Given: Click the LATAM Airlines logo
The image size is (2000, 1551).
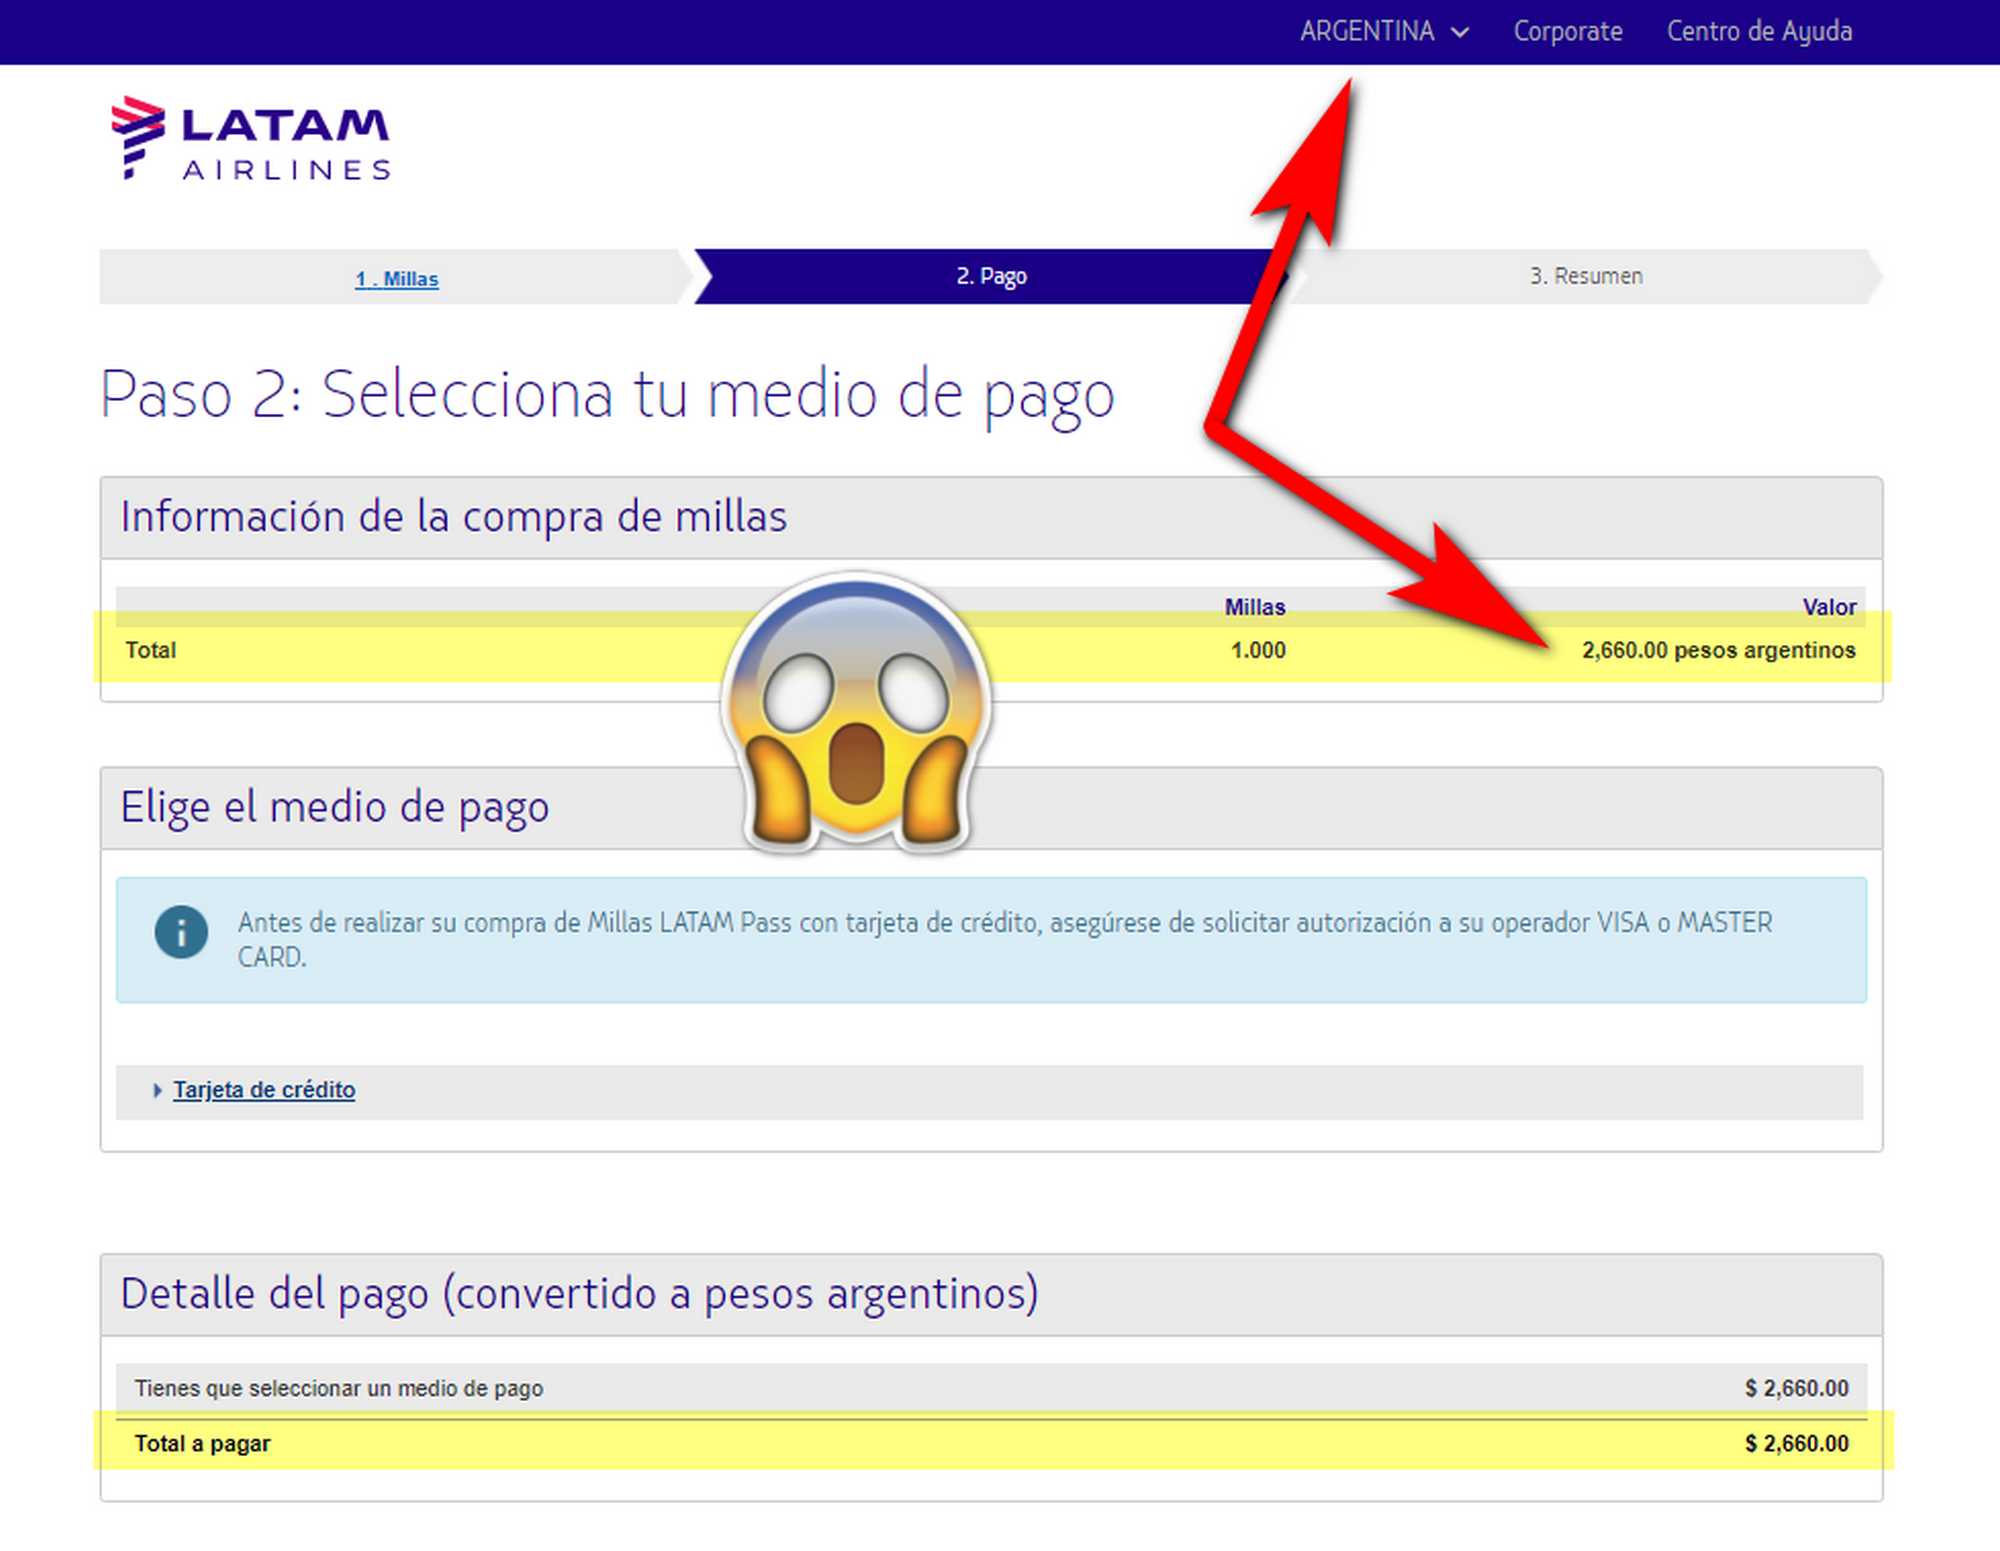Looking at the screenshot, I should tap(250, 138).
